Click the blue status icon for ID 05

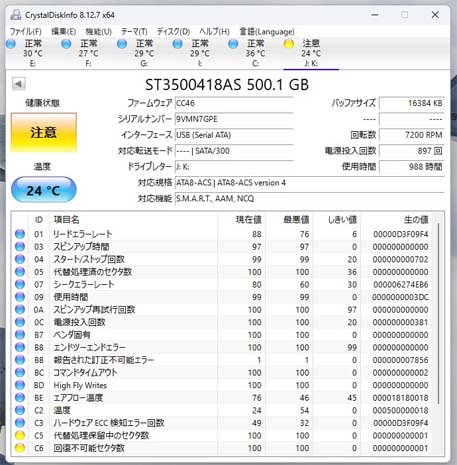coord(20,272)
